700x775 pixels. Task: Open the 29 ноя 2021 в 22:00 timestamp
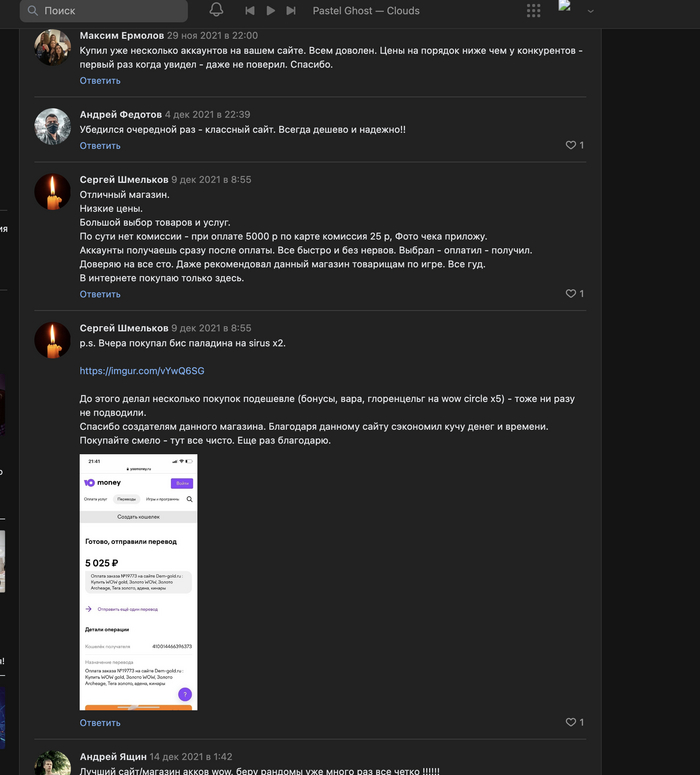point(212,36)
